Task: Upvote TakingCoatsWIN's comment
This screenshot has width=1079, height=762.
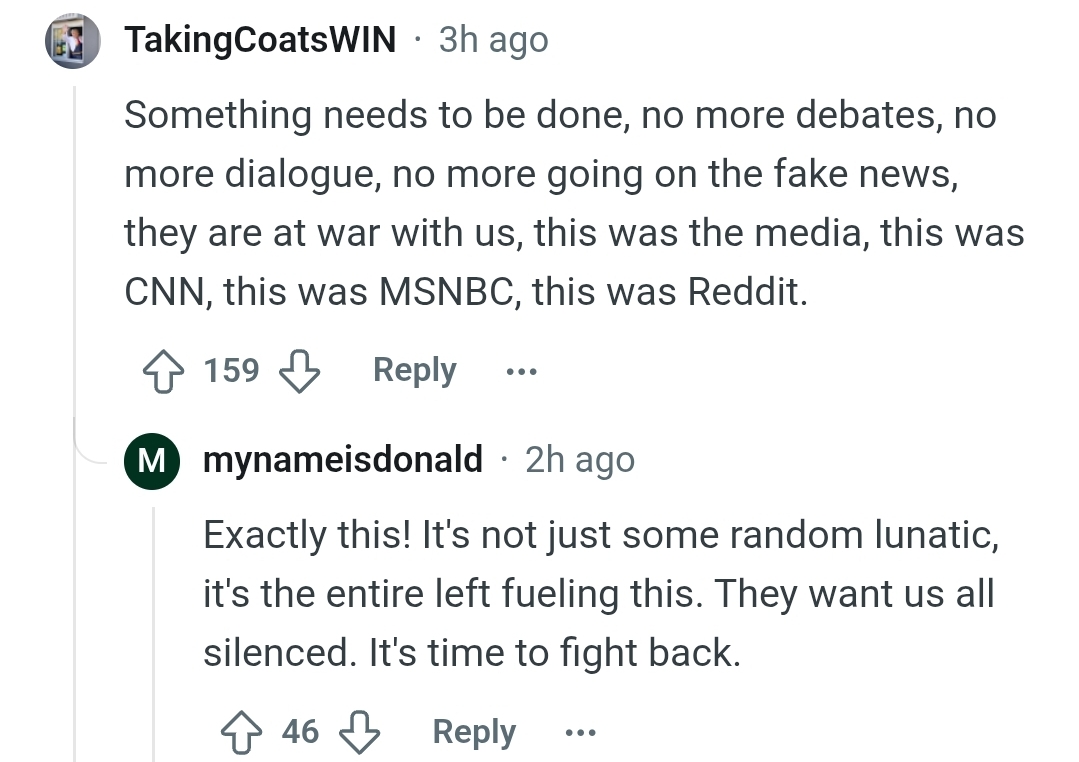Action: [163, 372]
